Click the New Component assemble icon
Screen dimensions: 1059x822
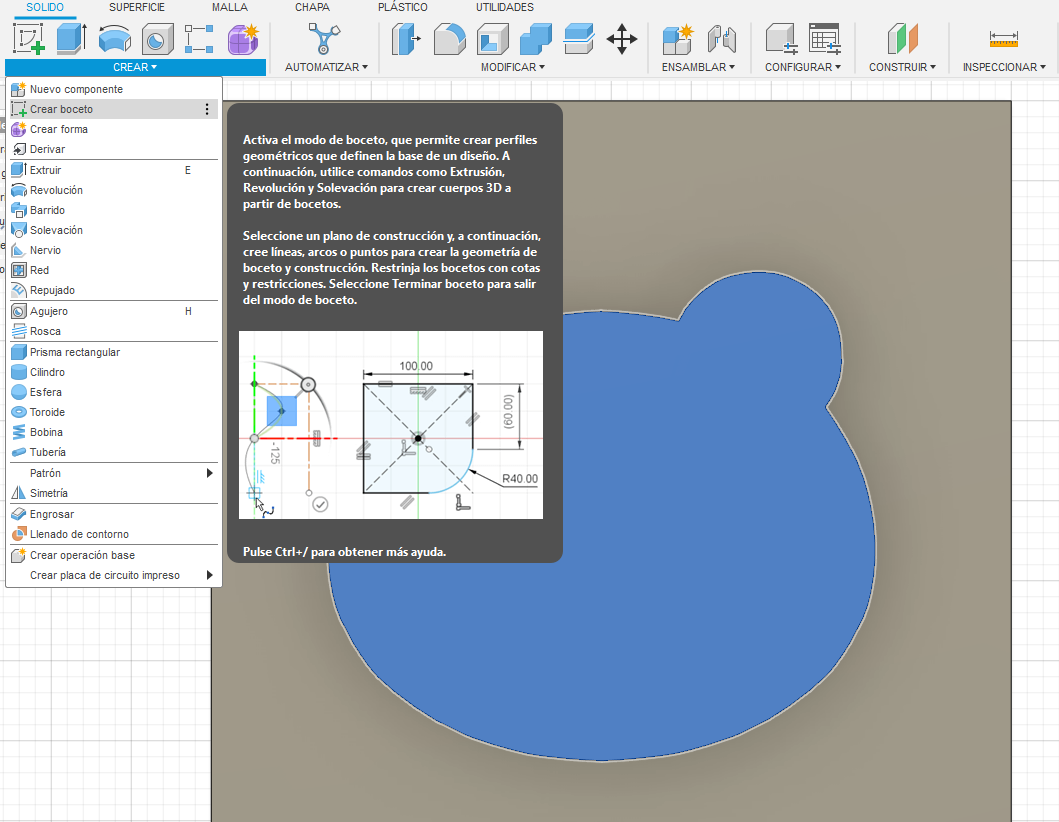[x=677, y=38]
